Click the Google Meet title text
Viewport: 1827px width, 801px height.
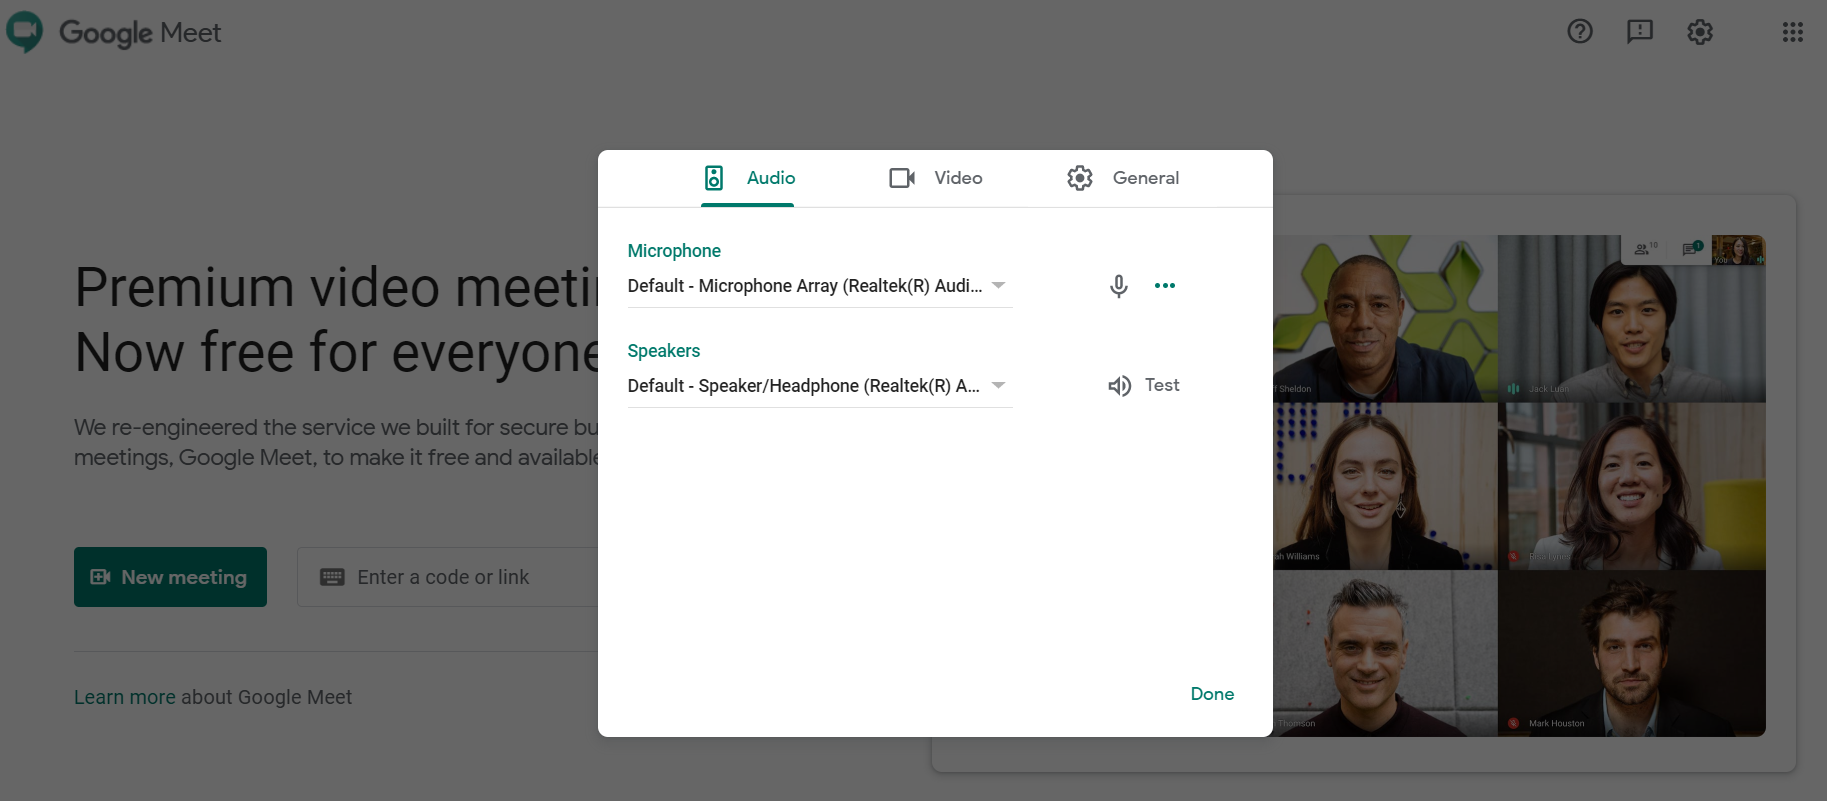point(140,33)
